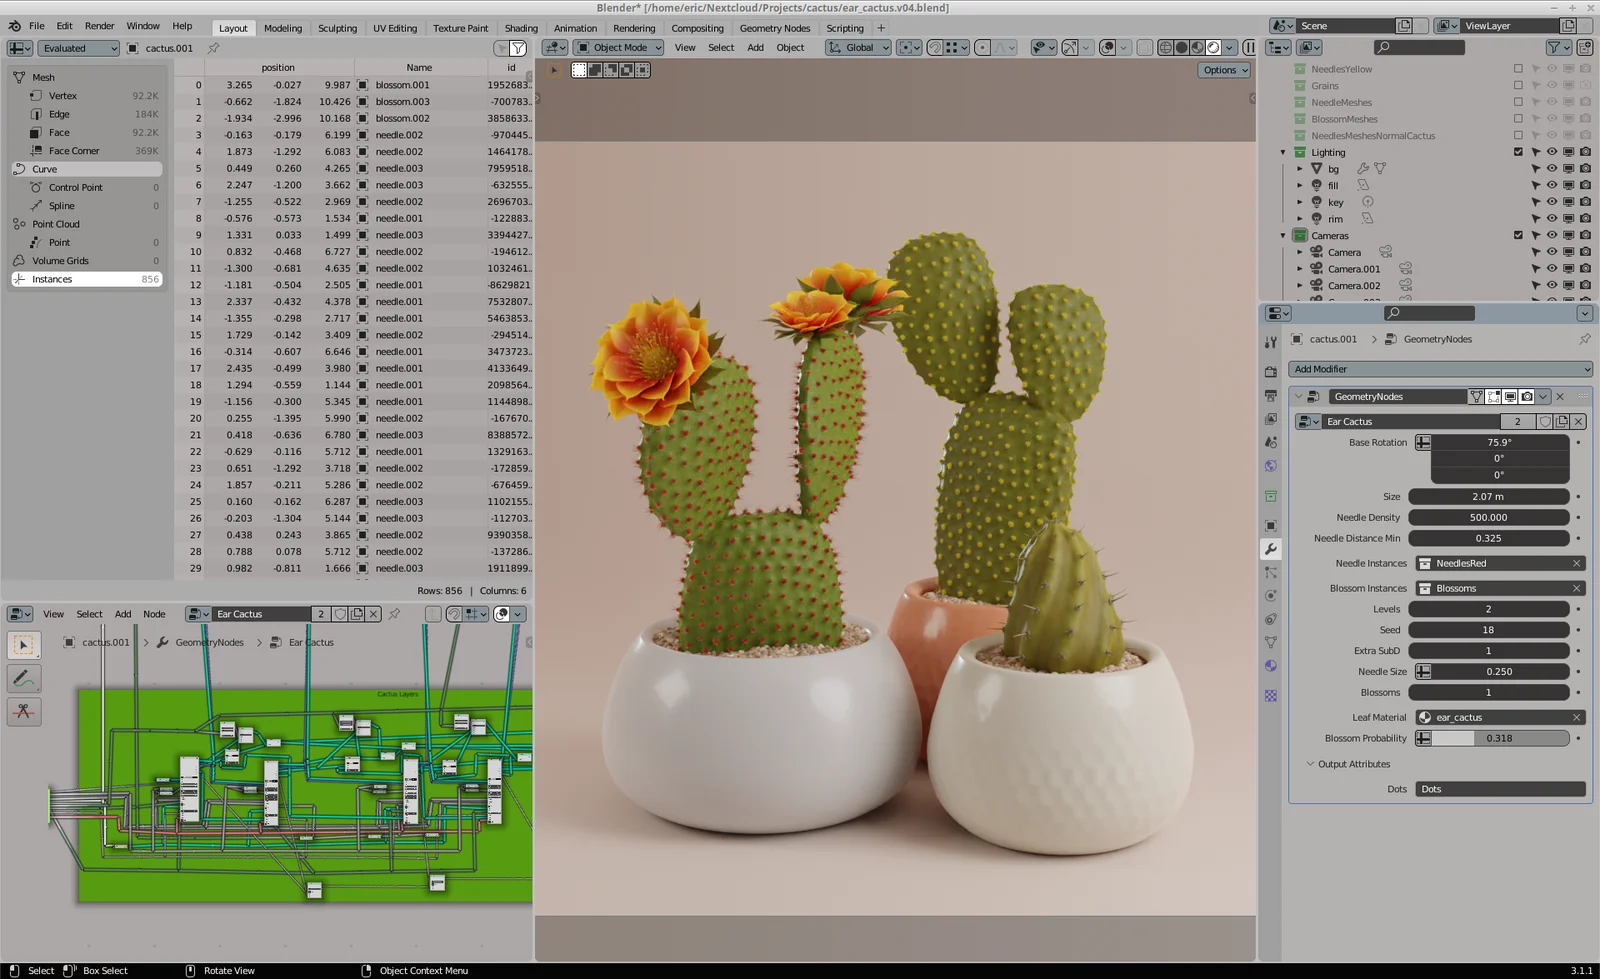
Task: Enable the NeedlesYellow collection checkbox
Action: 1517,69
